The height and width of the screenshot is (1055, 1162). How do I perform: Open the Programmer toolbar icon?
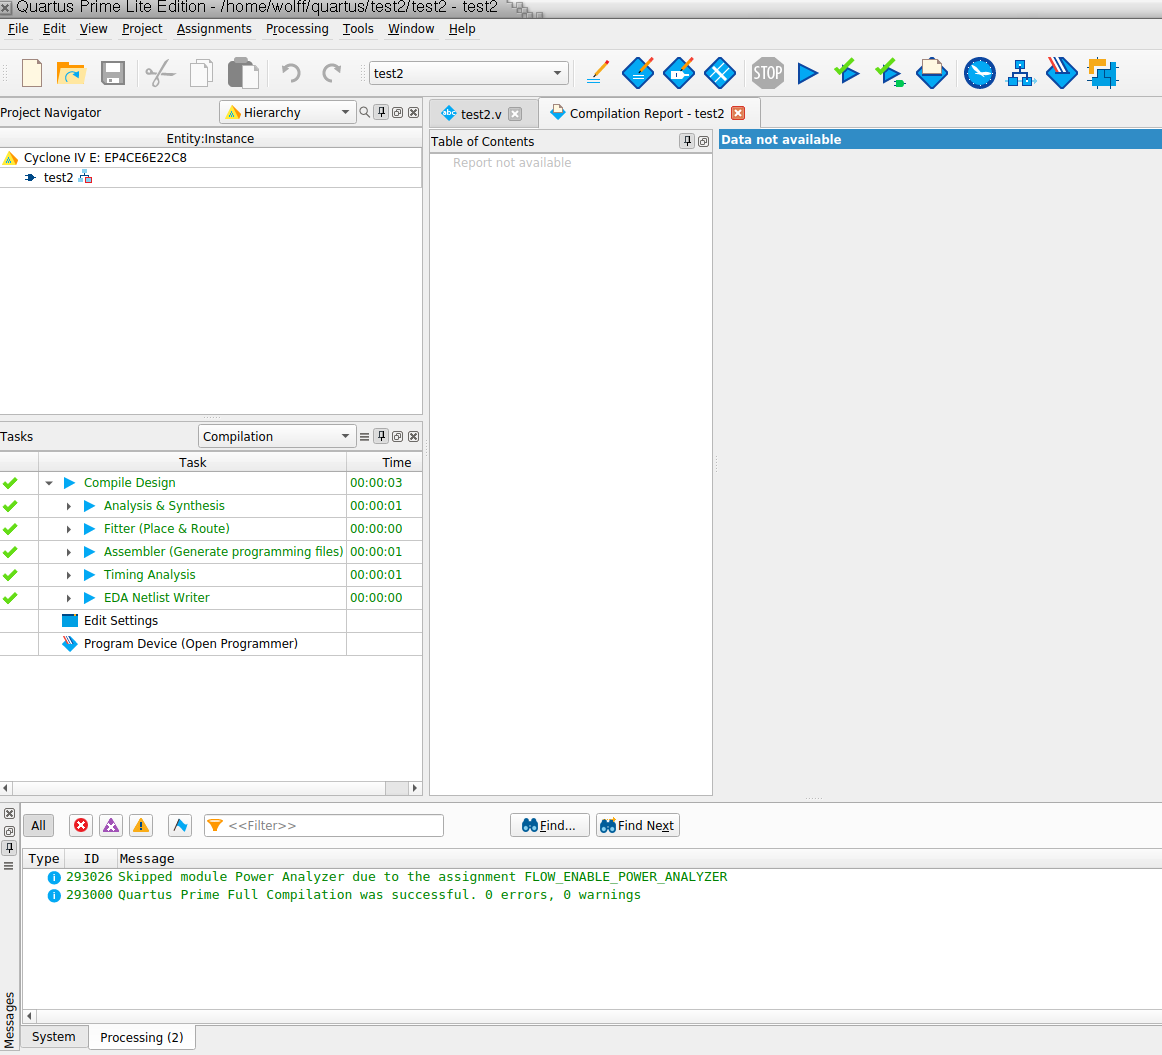[1061, 73]
